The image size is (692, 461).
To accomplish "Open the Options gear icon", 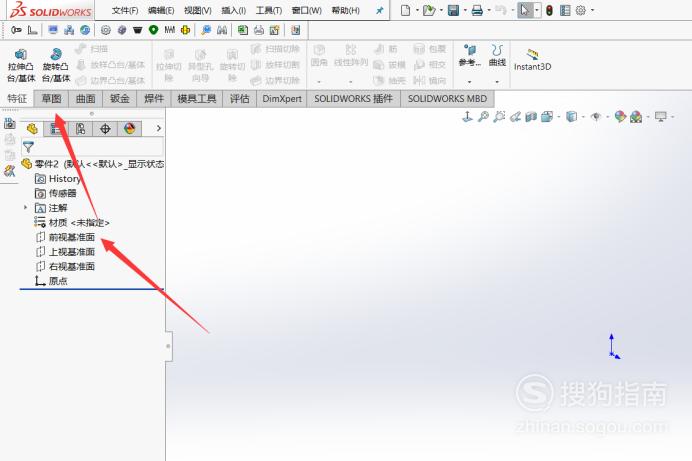I will tap(581, 10).
